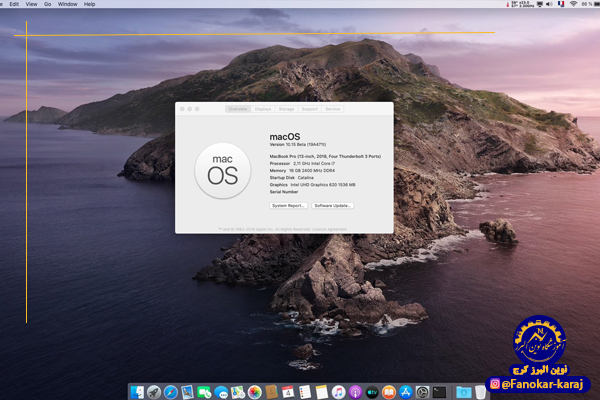Image resolution: width=600 pixels, height=400 pixels.
Task: Click the Processor info line
Action: 302,163
